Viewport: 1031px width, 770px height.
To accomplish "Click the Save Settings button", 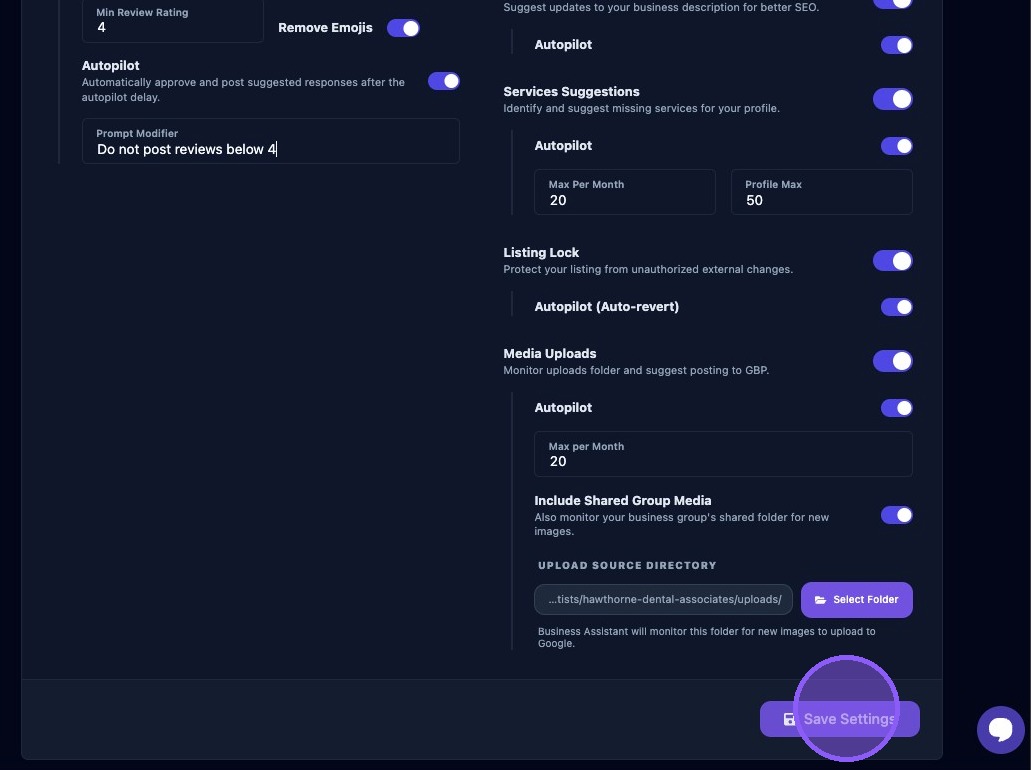I will 840,719.
